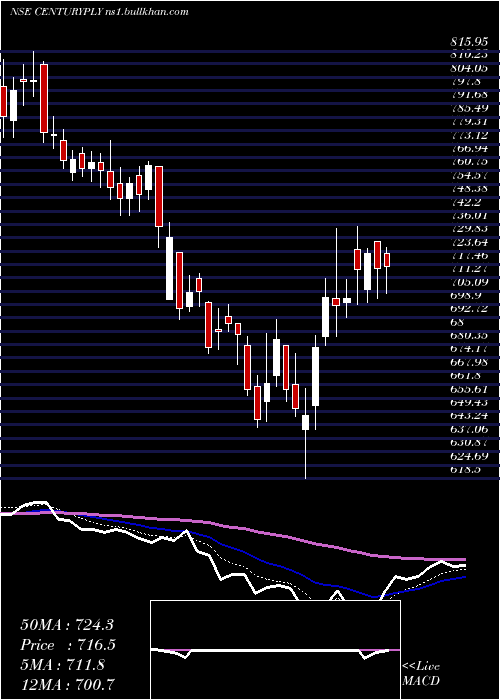Open the Live MACD inset chart
The width and height of the screenshot is (500, 700).
[x=275, y=650]
